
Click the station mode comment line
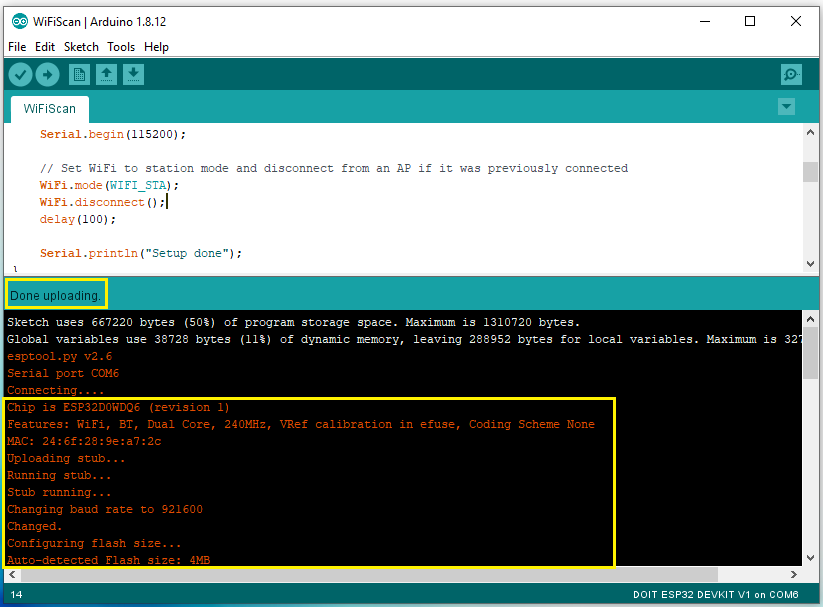tap(334, 168)
